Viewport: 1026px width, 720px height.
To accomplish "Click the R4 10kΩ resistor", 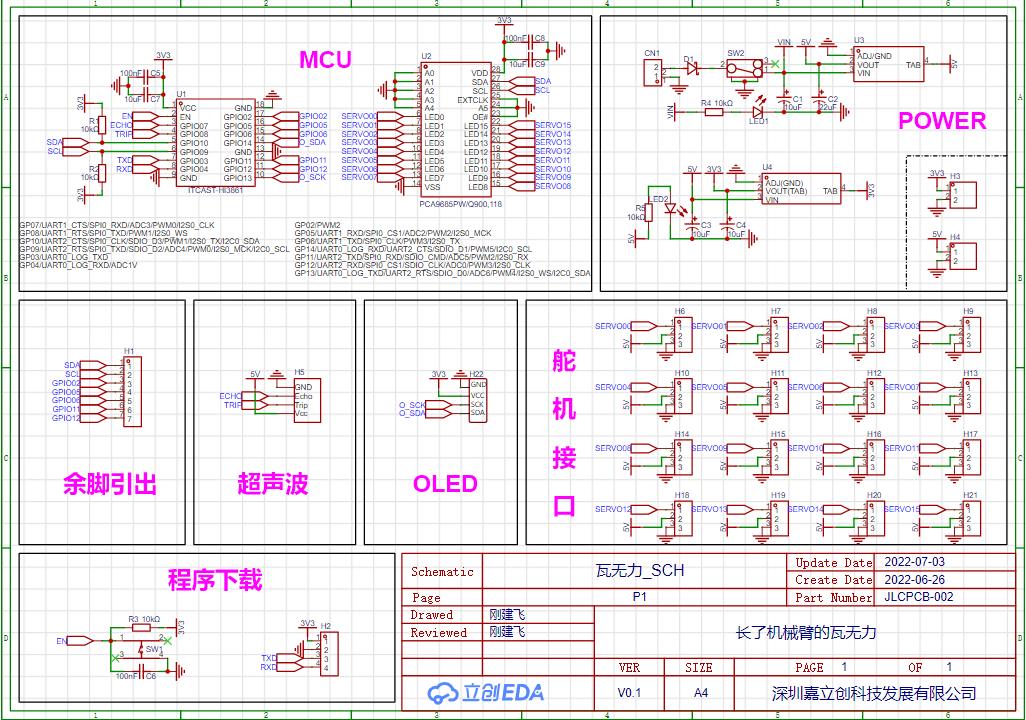I will (x=714, y=112).
